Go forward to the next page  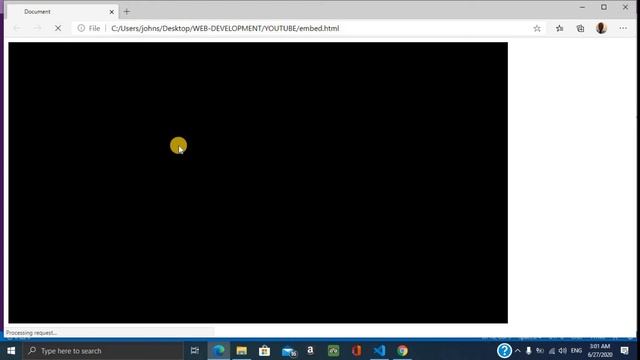coord(38,28)
